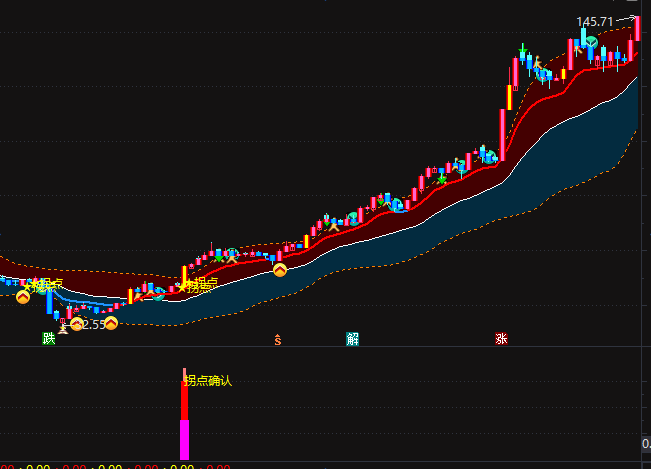Click the orange up-chevron circle above the S marker
Screen dimensions: 651x469
[x=280, y=270]
